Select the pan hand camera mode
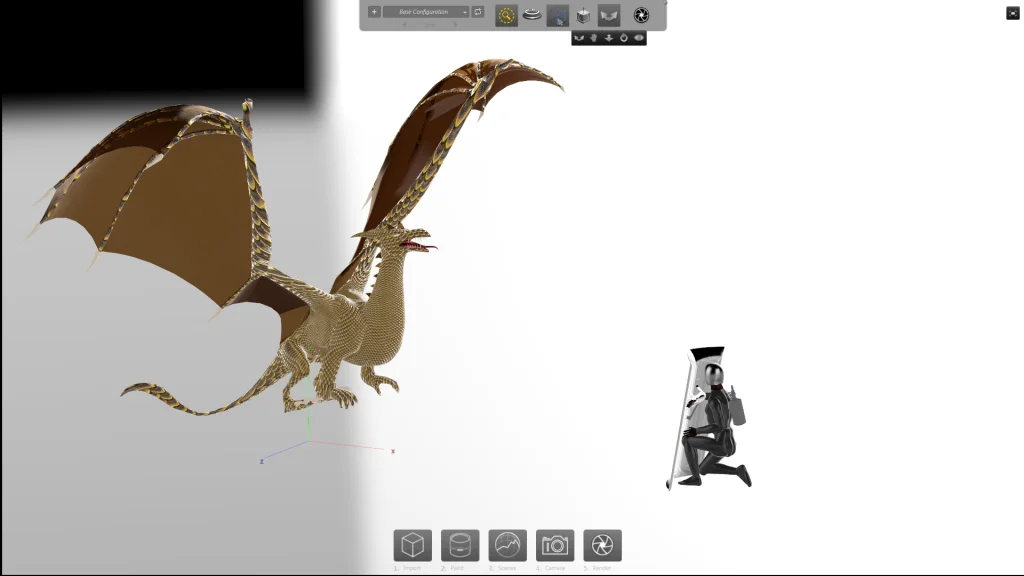This screenshot has width=1024, height=576. click(593, 38)
